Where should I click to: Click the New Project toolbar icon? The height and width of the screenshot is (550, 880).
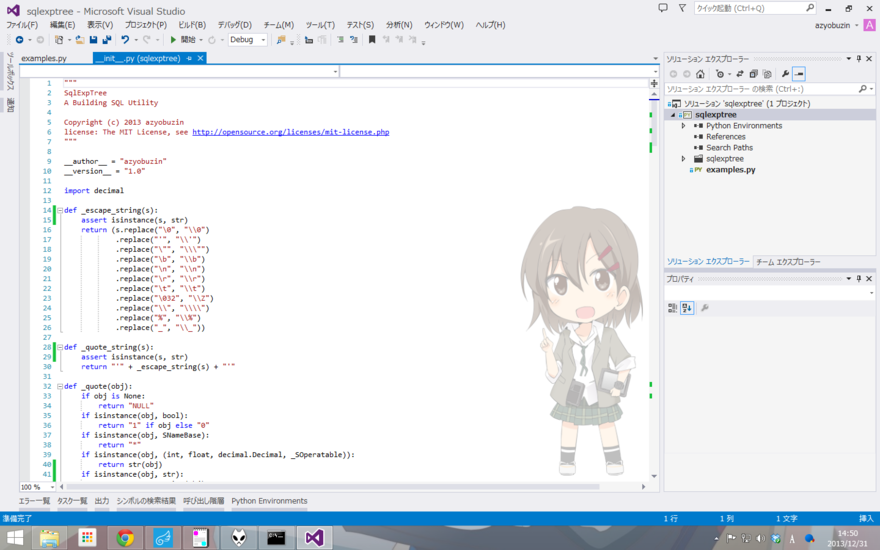coord(59,40)
